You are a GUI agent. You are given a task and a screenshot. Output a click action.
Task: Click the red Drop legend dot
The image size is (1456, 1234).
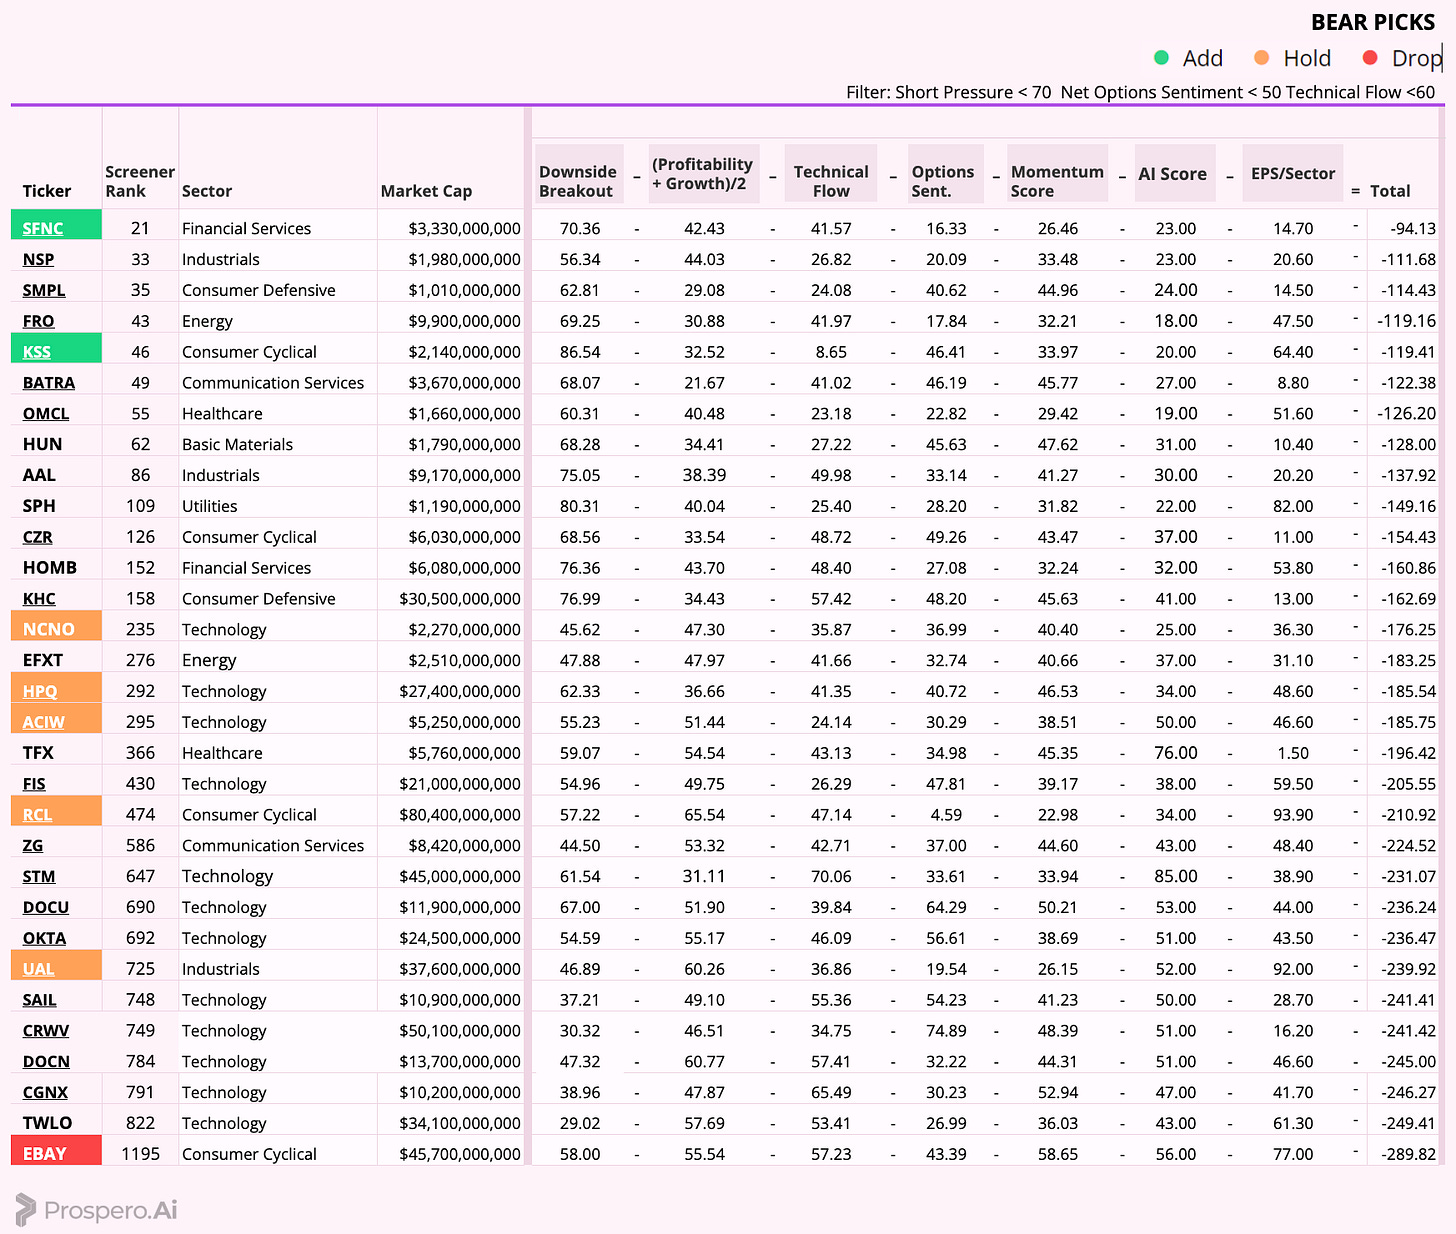[1370, 58]
